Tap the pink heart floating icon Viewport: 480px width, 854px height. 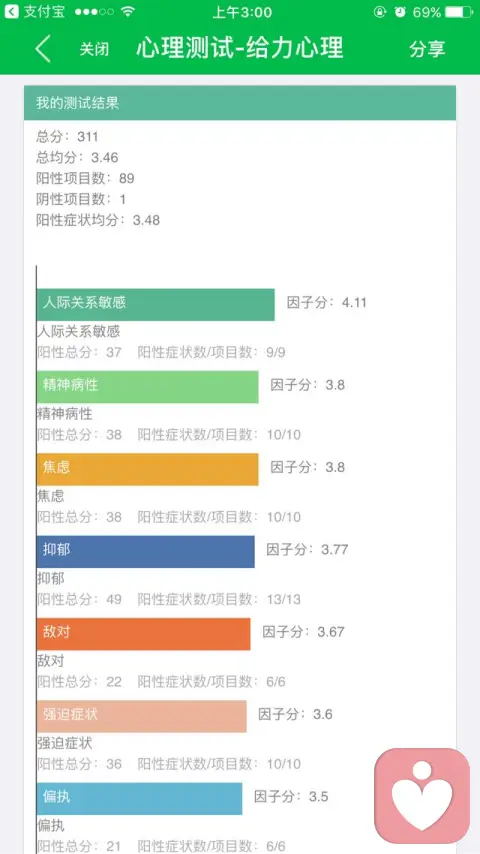coord(422,796)
